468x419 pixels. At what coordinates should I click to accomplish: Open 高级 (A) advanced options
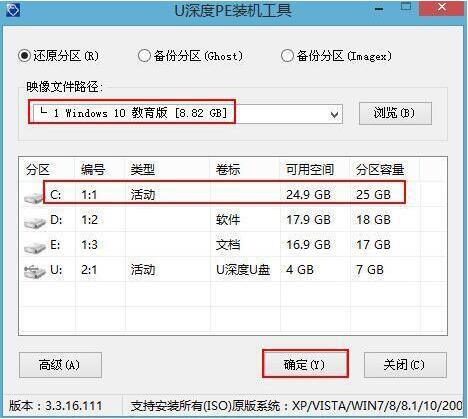(60, 365)
